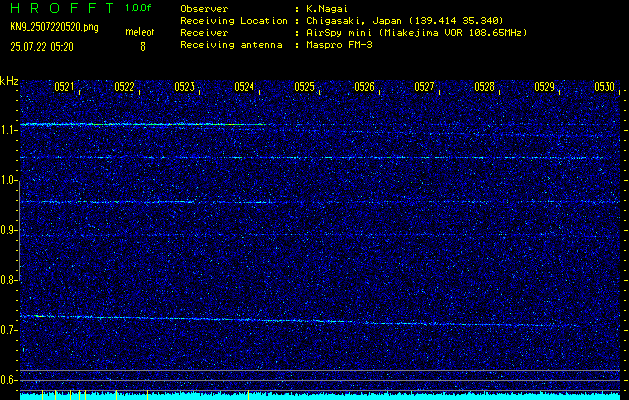This screenshot has width=629, height=400.
Task: Click the 0526 time axis label
Action: point(364,87)
